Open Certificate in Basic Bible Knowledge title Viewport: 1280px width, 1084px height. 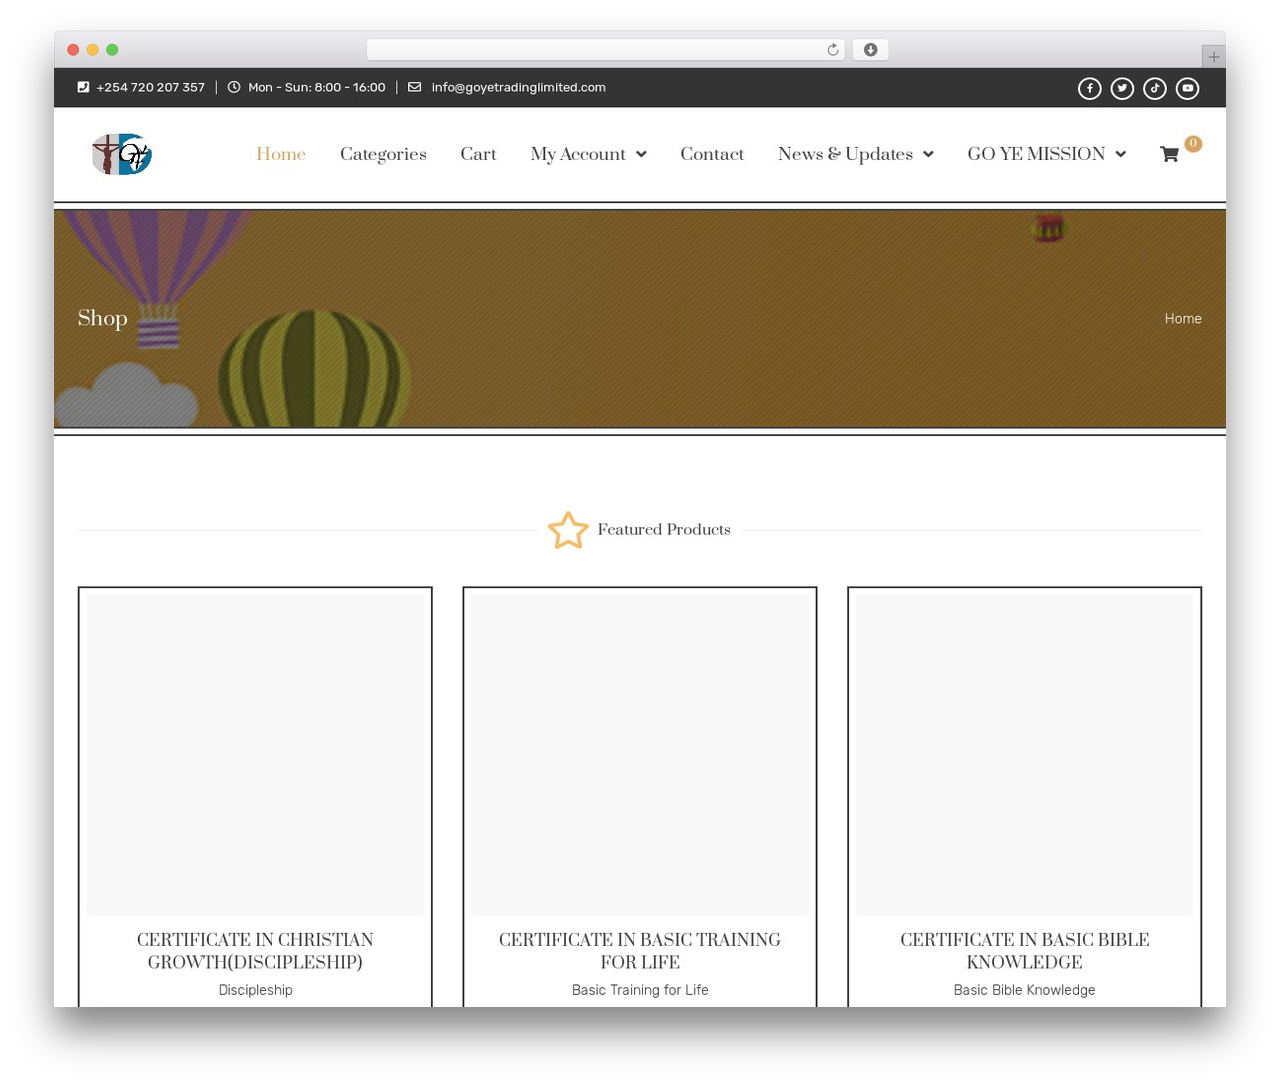coord(1024,951)
